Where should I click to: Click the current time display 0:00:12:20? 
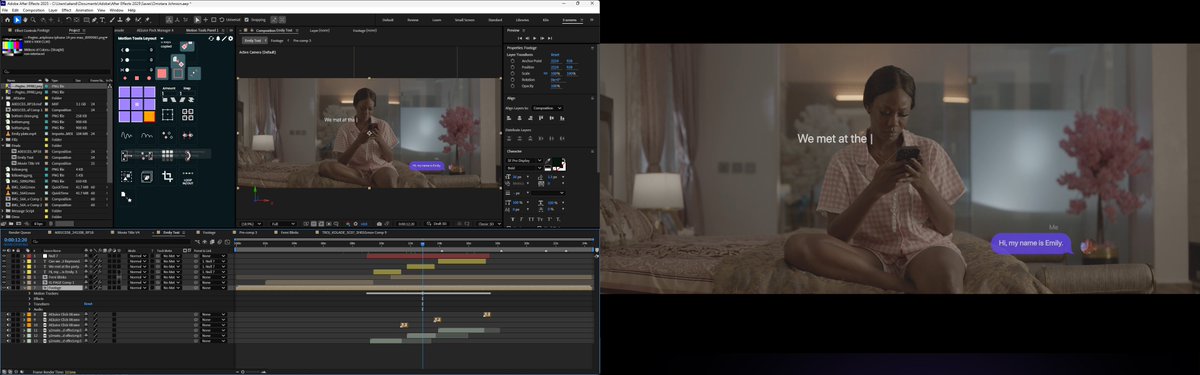point(15,240)
